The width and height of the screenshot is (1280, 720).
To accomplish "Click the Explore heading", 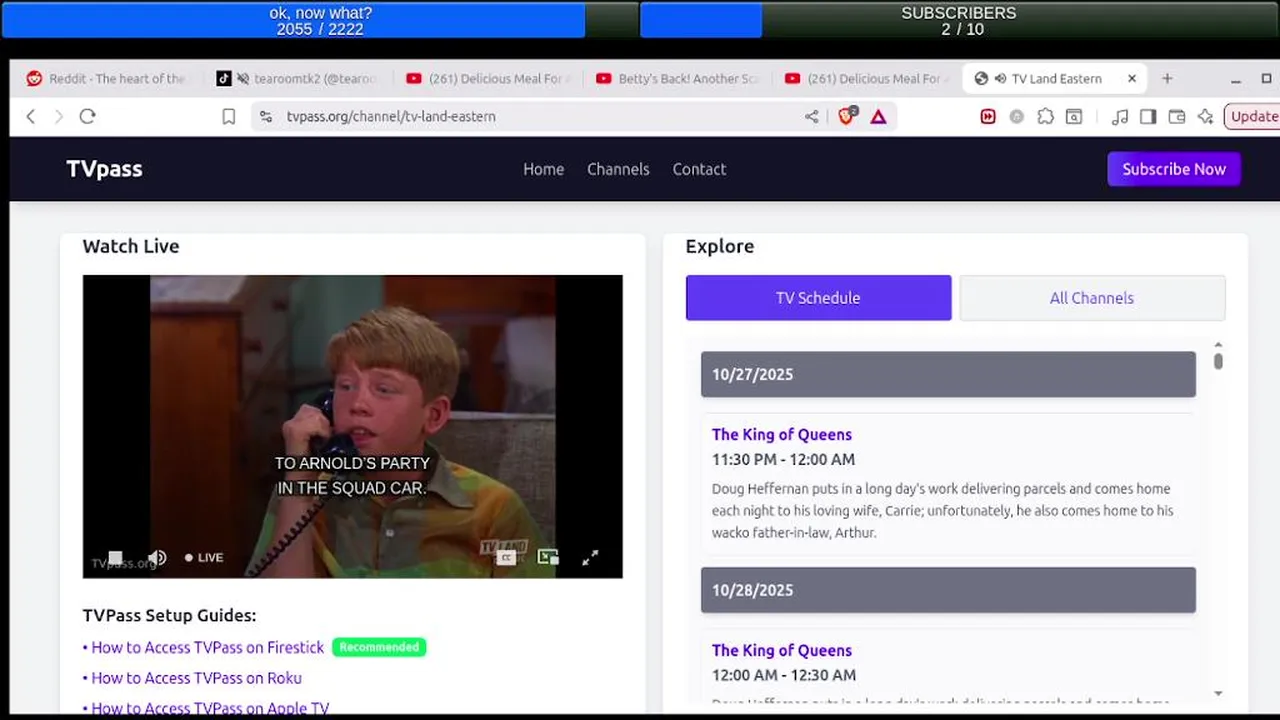I will (720, 246).
